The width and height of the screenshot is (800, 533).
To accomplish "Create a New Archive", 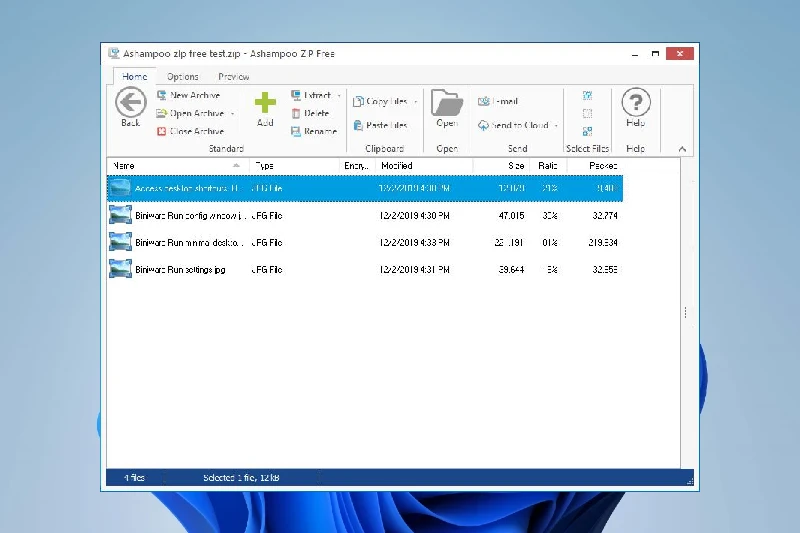I will [x=188, y=95].
